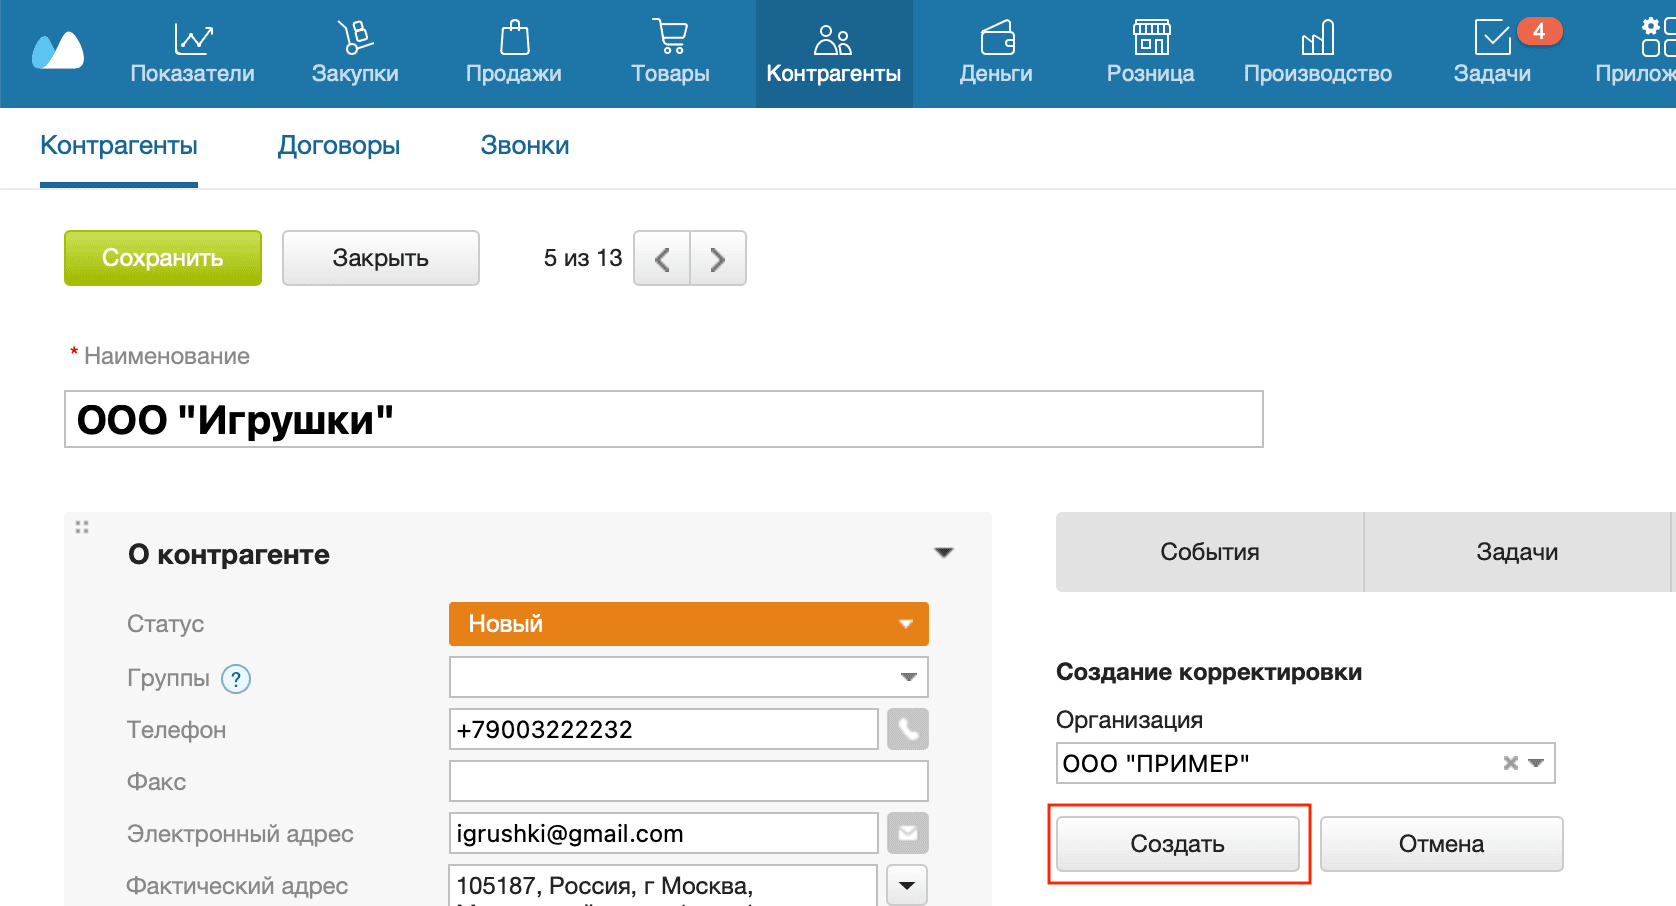This screenshot has width=1676, height=906.
Task: Open the Деньги wallet section
Action: (x=996, y=53)
